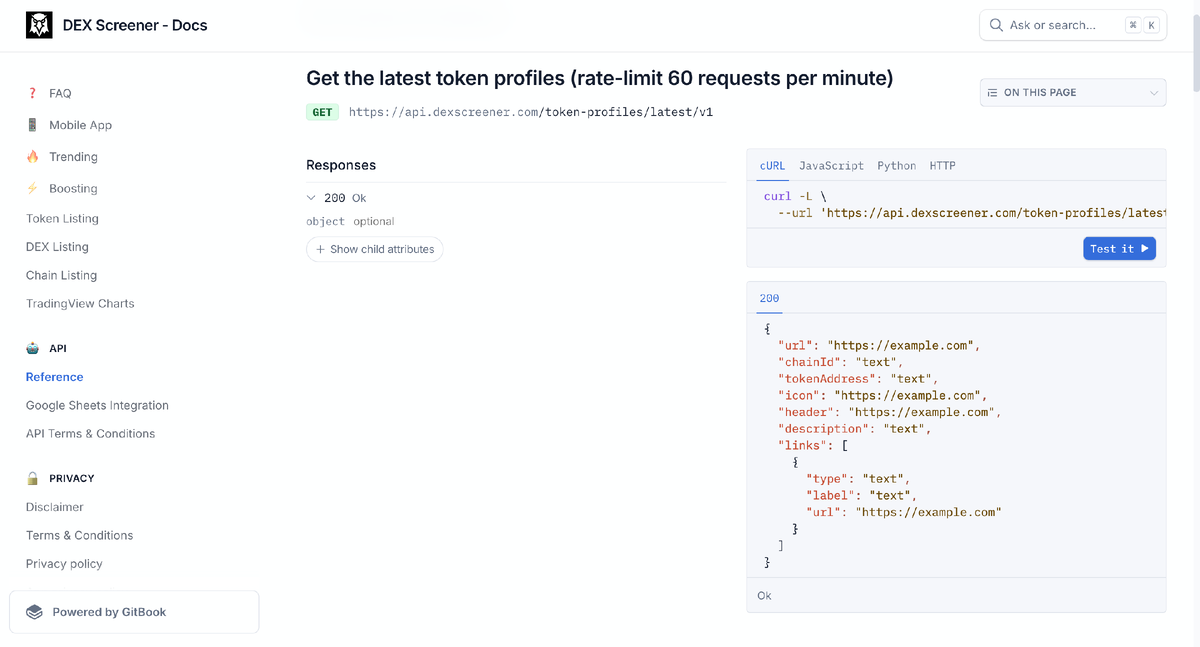Show child attributes of response object
This screenshot has width=1200, height=647.
pos(375,249)
